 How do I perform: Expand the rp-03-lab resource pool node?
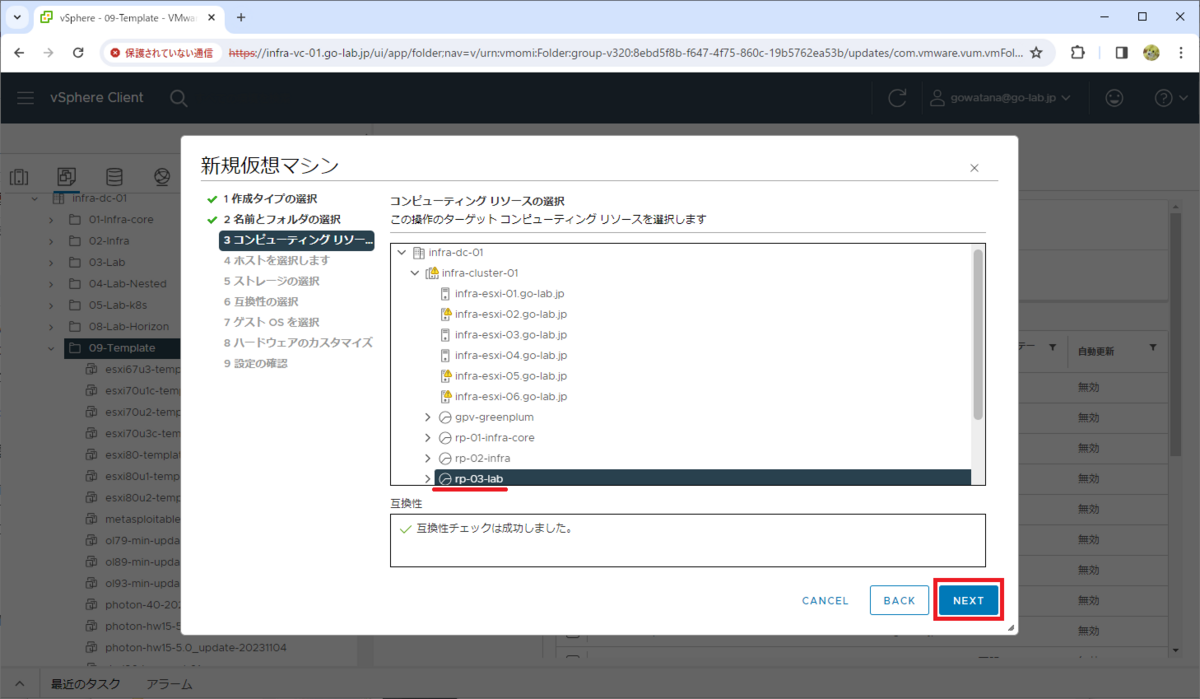428,479
